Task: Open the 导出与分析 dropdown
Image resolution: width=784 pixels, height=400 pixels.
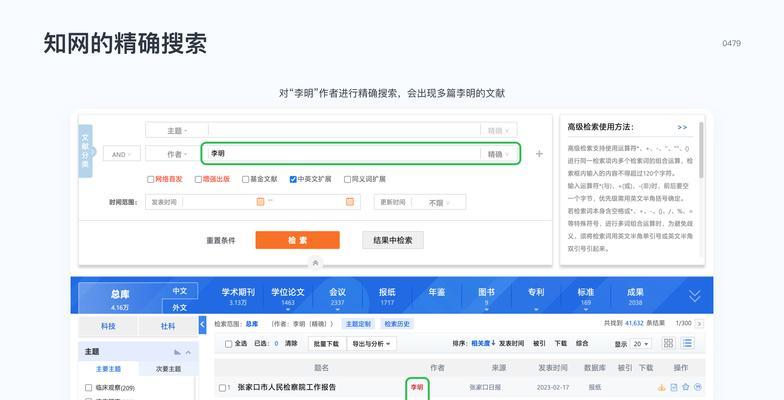Action: pyautogui.click(x=372, y=344)
